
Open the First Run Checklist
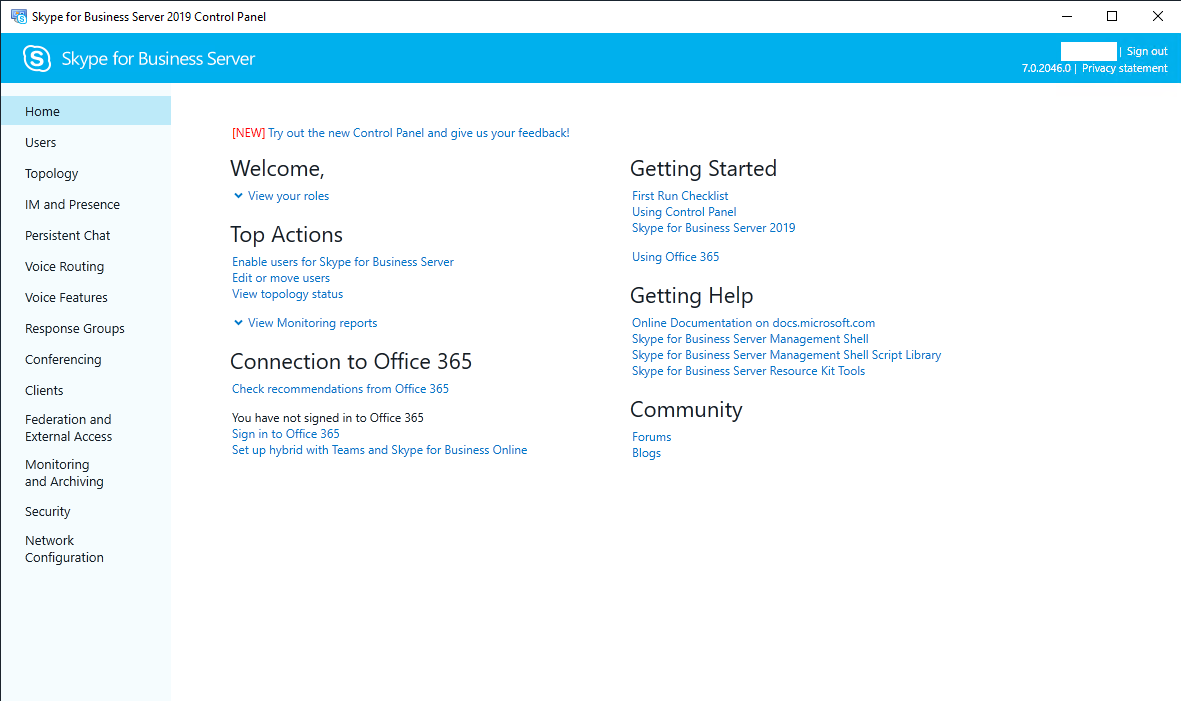pyautogui.click(x=680, y=196)
